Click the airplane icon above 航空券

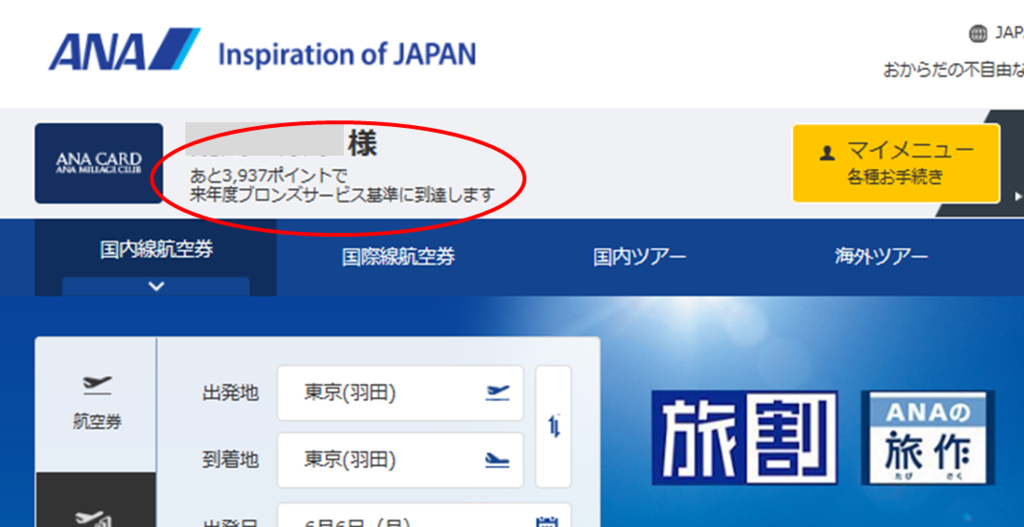coord(97,385)
